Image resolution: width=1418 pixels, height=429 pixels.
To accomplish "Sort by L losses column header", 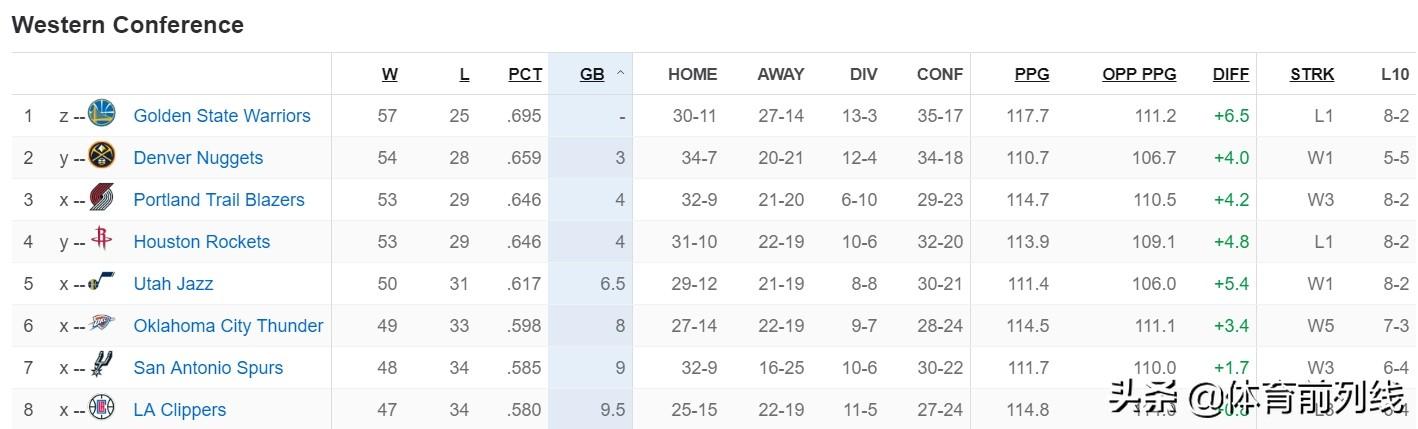I will click(464, 74).
